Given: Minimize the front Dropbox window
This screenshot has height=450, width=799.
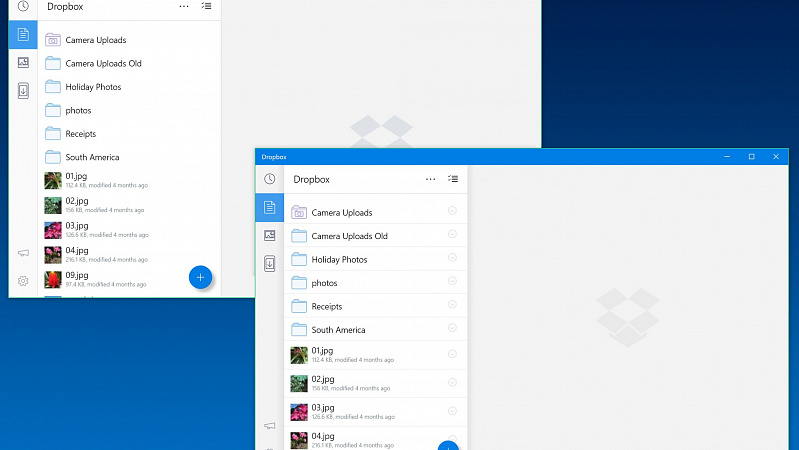Looking at the screenshot, I should tap(727, 156).
